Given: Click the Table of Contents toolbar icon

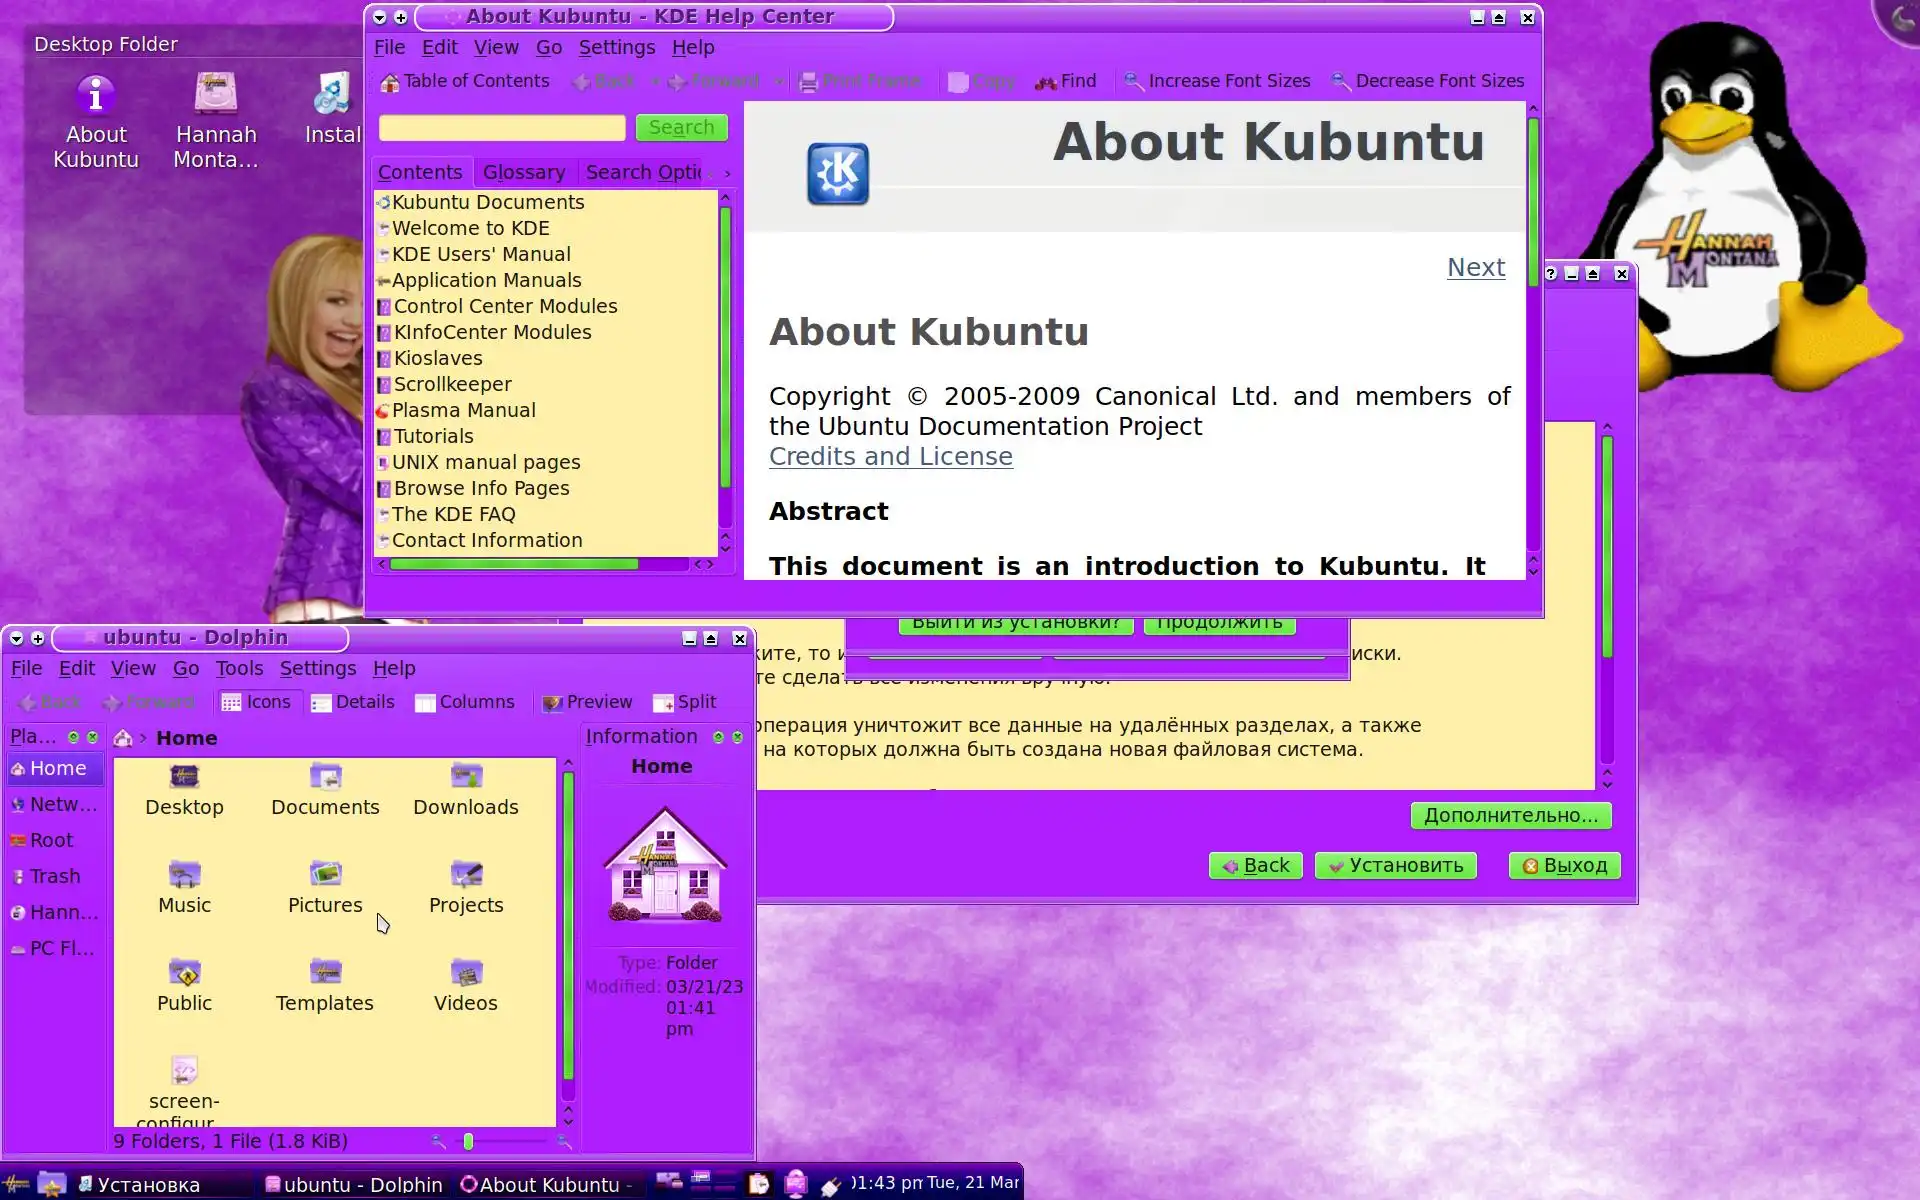Looking at the screenshot, I should coord(390,82).
